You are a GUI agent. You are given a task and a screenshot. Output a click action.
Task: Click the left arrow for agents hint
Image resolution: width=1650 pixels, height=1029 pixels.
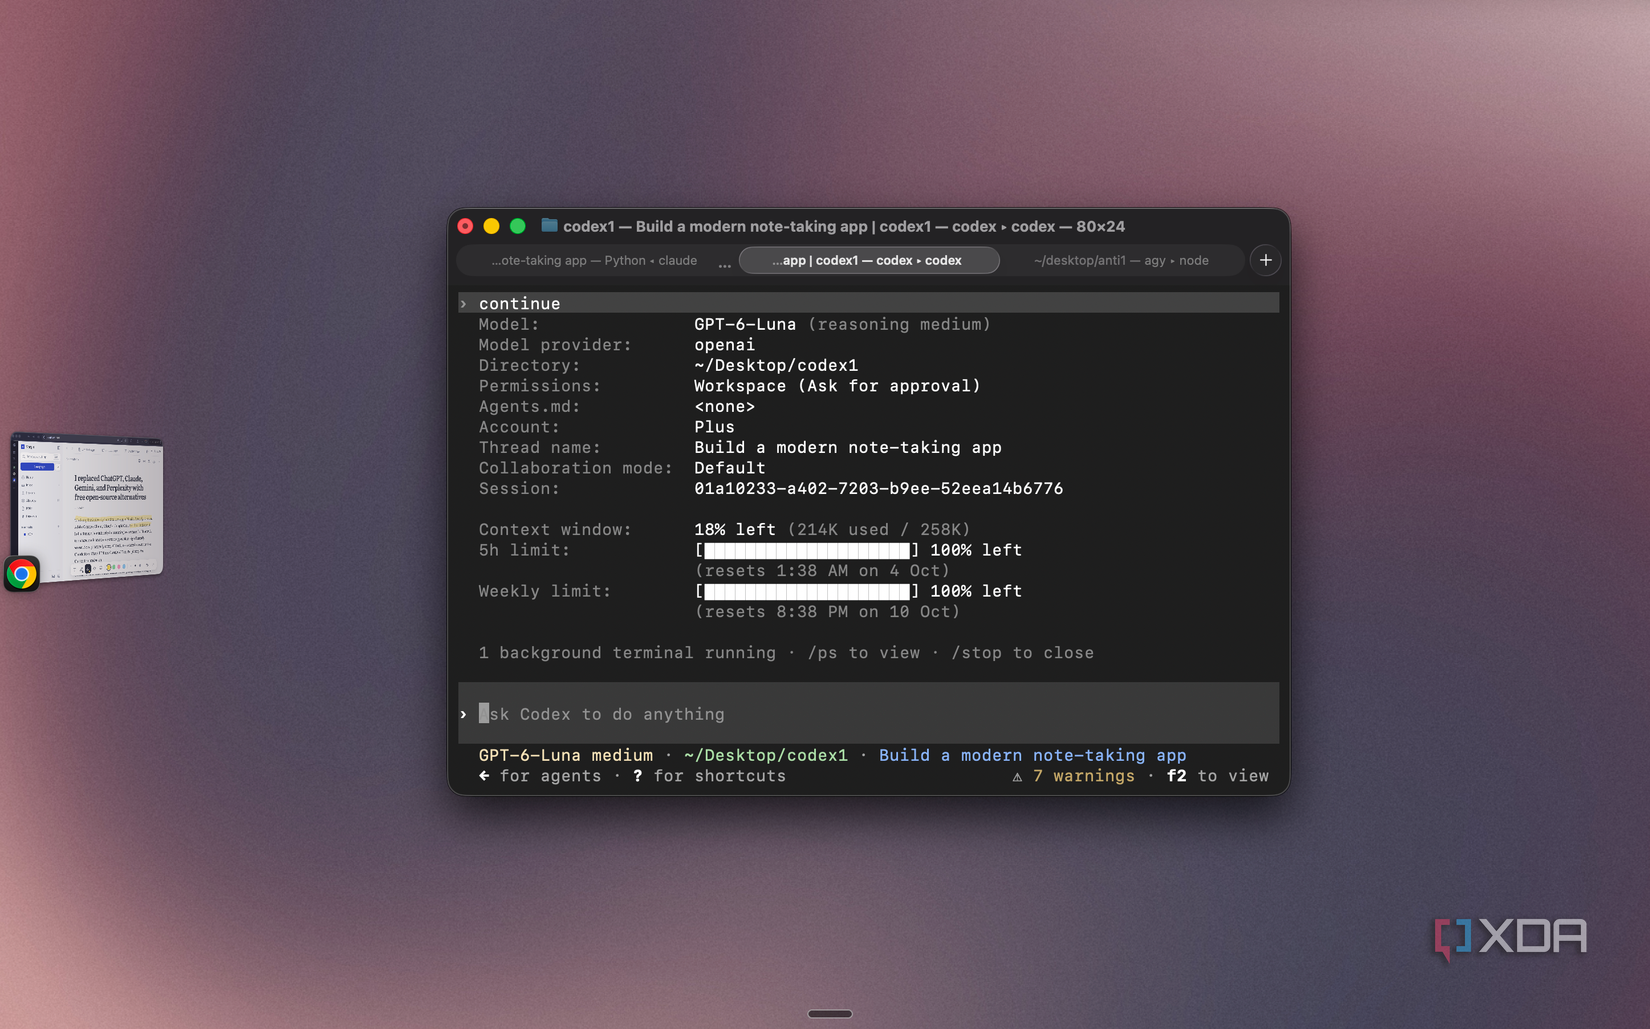(540, 776)
